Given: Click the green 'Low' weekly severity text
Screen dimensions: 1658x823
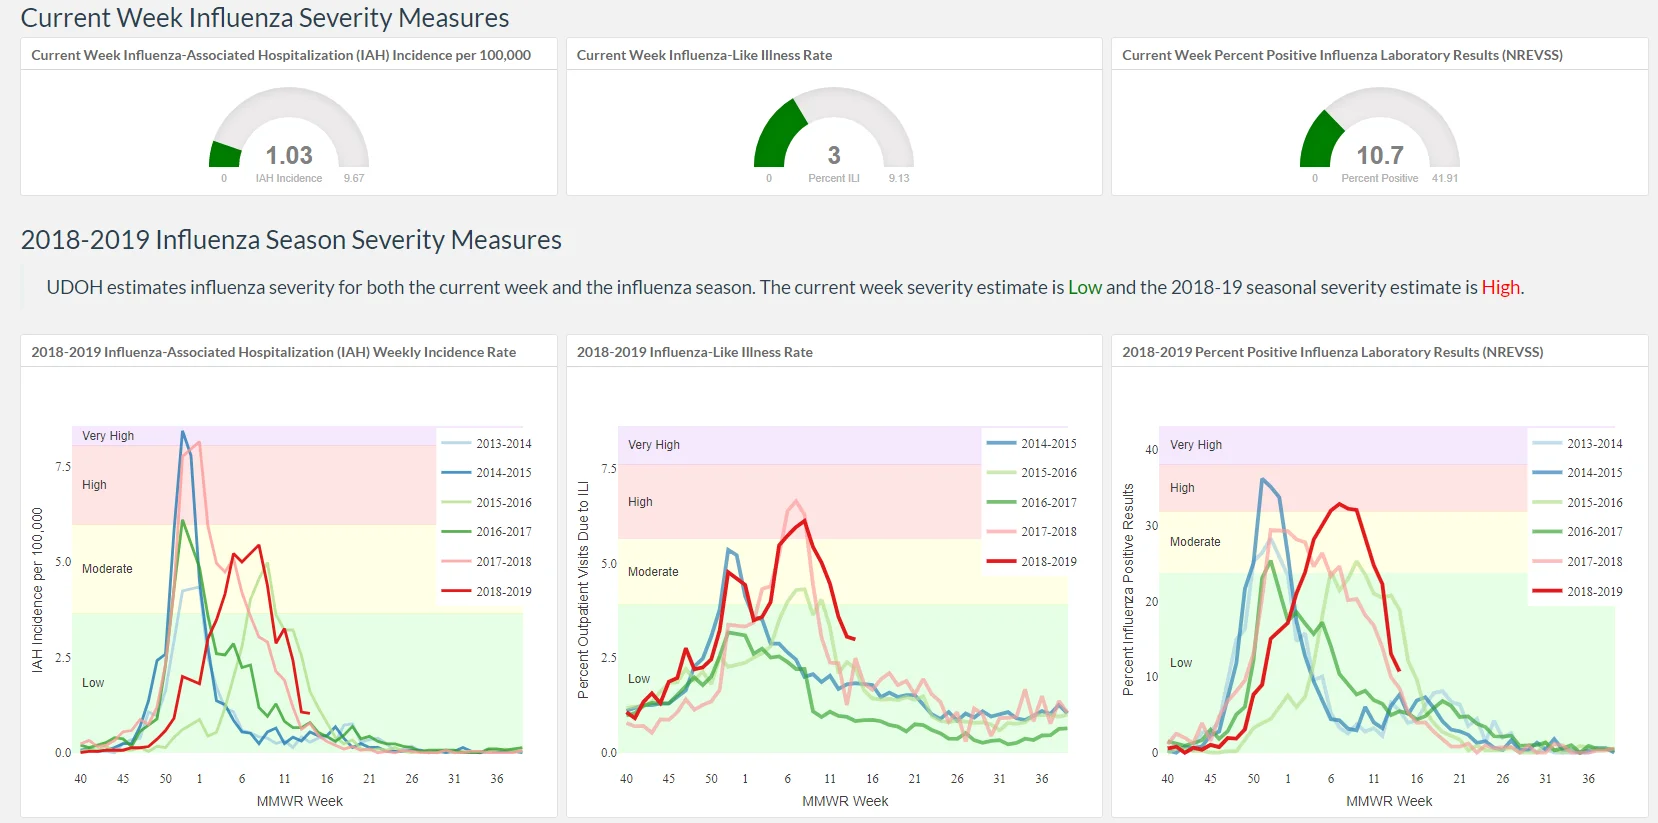Looking at the screenshot, I should click(1085, 288).
